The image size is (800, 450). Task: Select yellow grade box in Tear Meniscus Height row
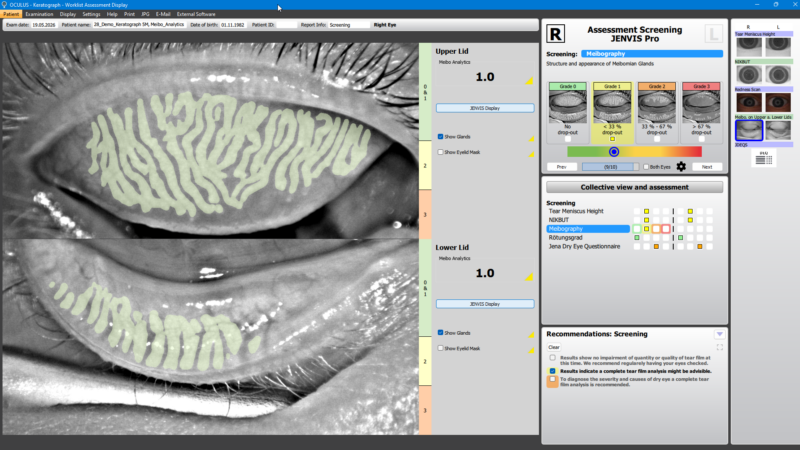click(646, 211)
